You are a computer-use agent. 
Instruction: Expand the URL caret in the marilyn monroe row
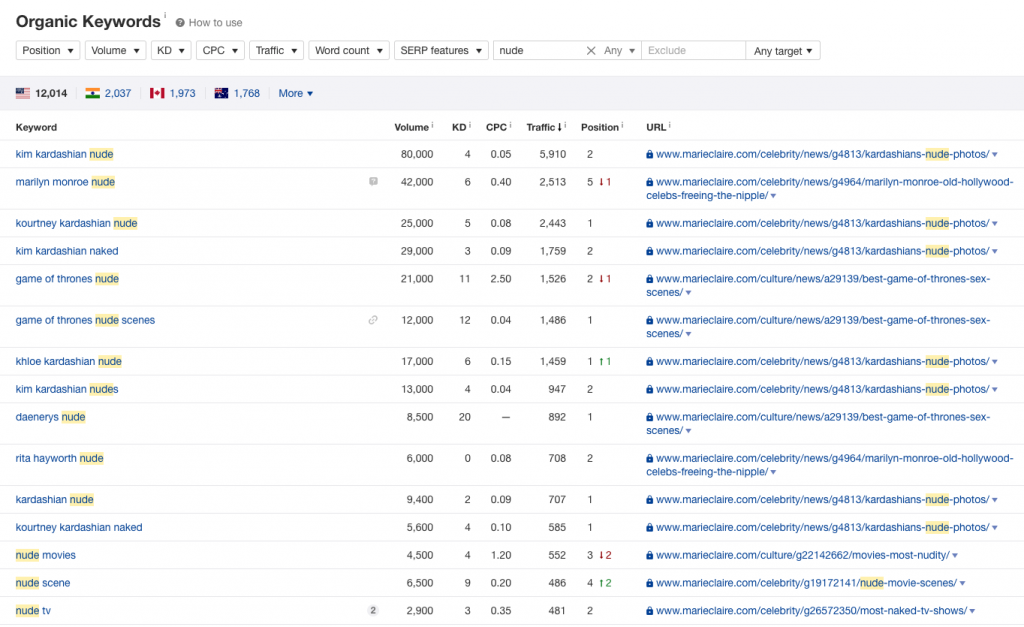[x=773, y=196]
